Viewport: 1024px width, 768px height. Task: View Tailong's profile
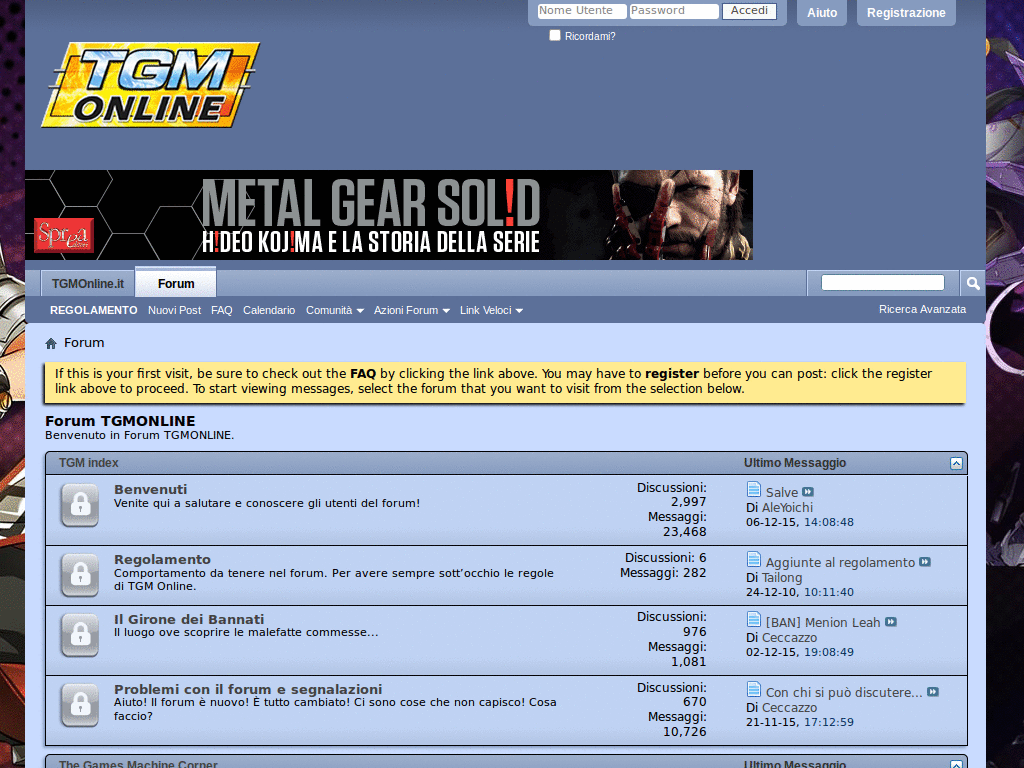click(782, 577)
